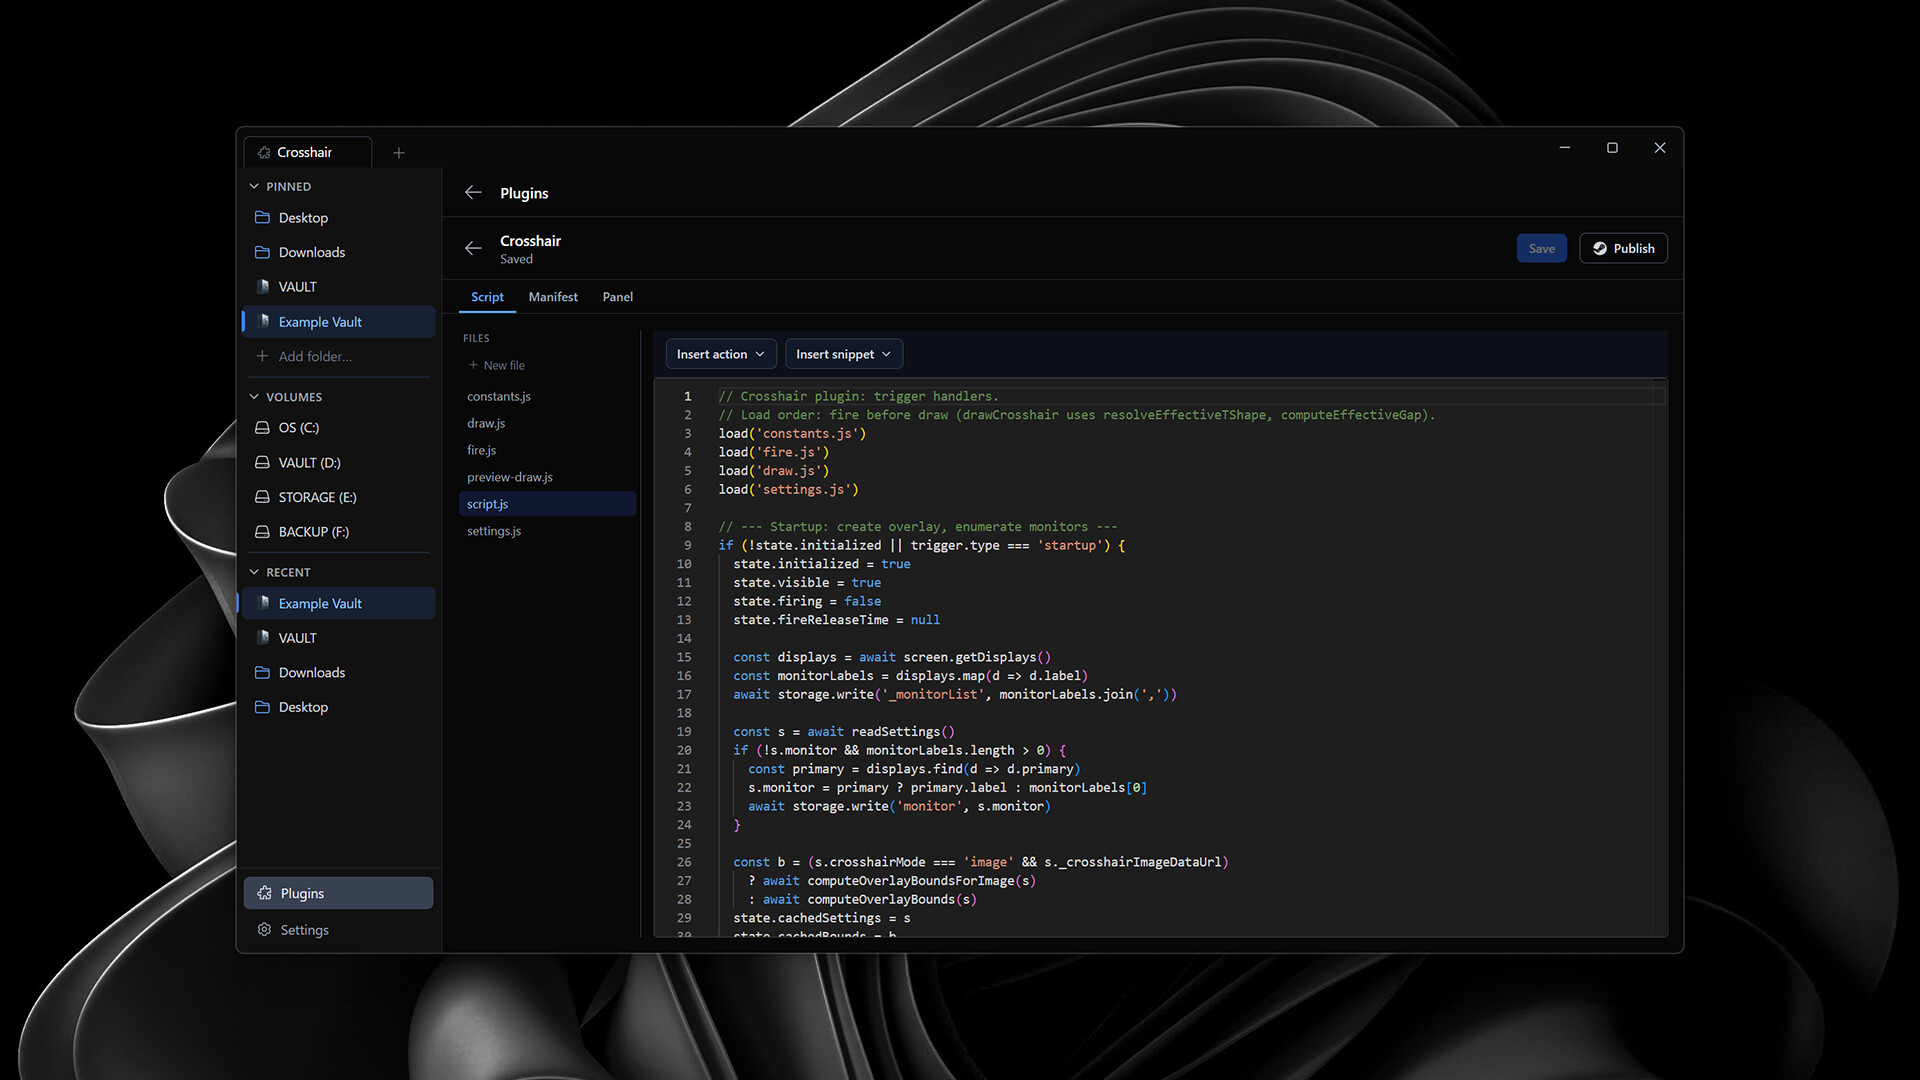Click the Plugins puzzle icon in sidebar
Viewport: 1920px width, 1080px height.
pos(265,893)
